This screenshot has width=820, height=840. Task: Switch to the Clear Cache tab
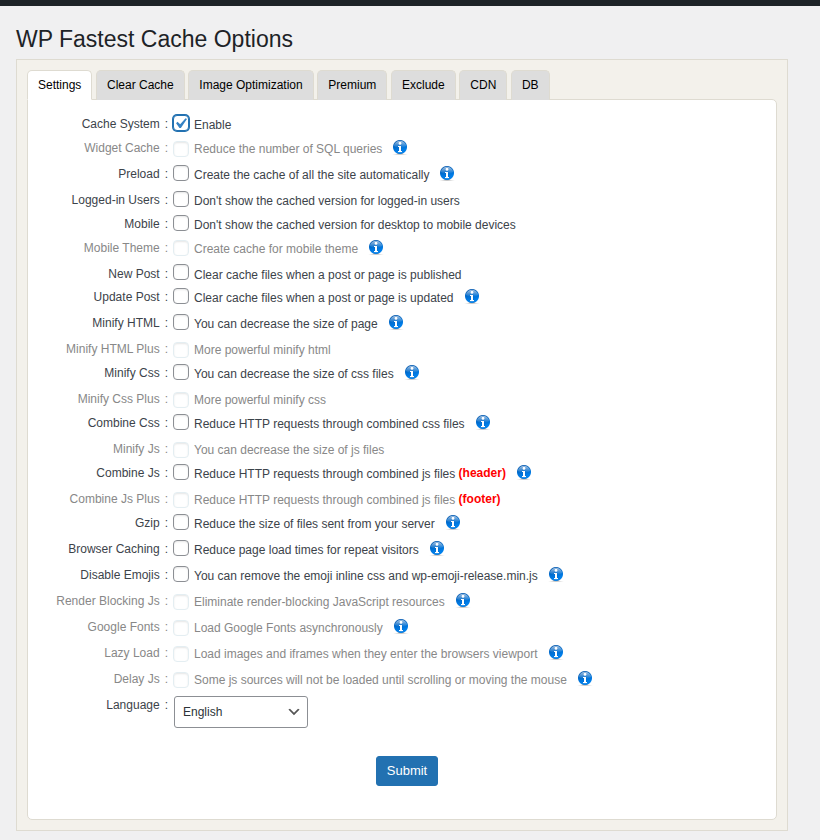[140, 85]
